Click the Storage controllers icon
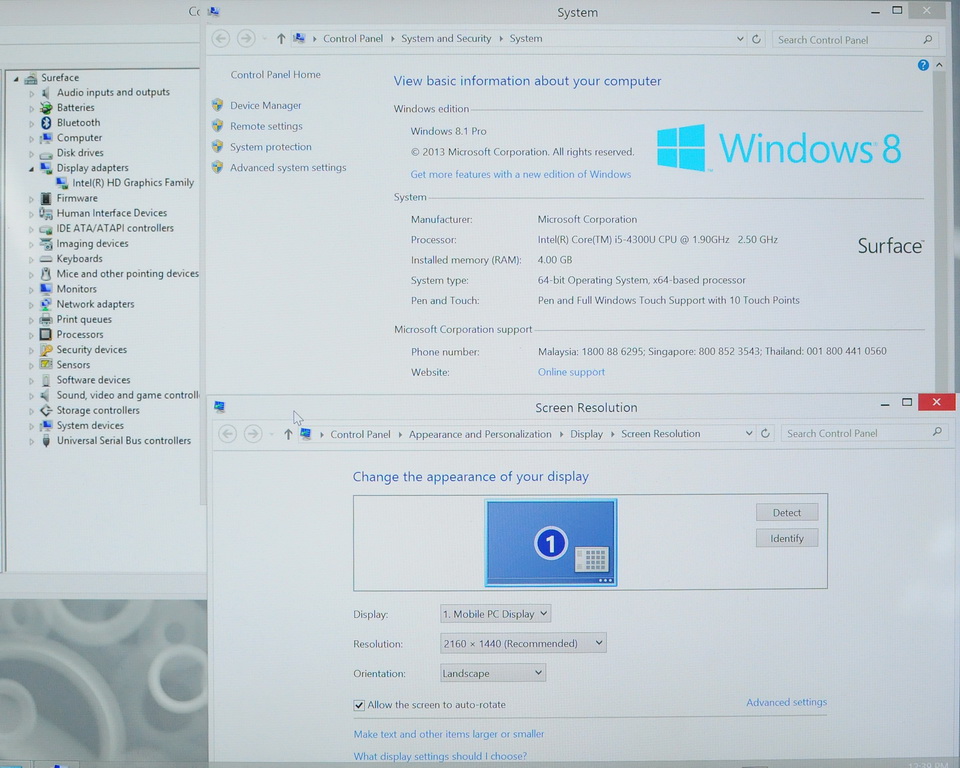This screenshot has width=960, height=768. click(x=45, y=410)
